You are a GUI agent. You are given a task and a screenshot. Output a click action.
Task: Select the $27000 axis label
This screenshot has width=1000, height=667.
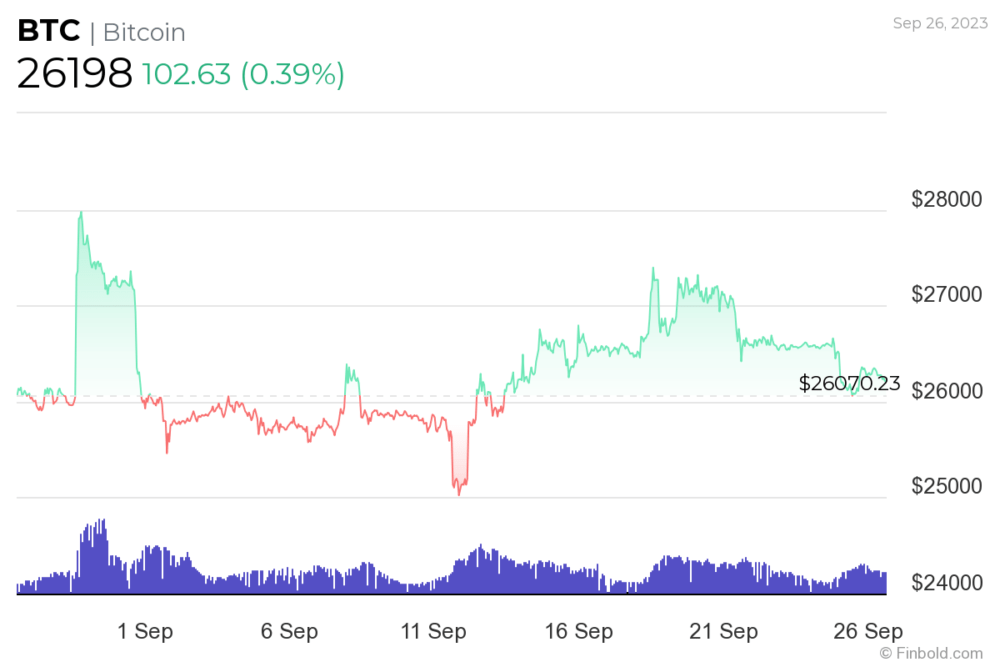click(x=946, y=294)
